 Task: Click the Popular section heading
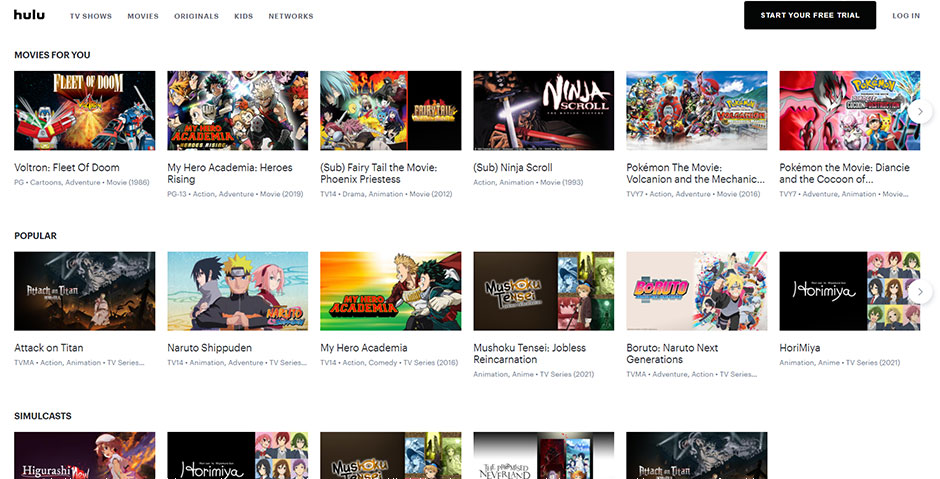point(35,236)
